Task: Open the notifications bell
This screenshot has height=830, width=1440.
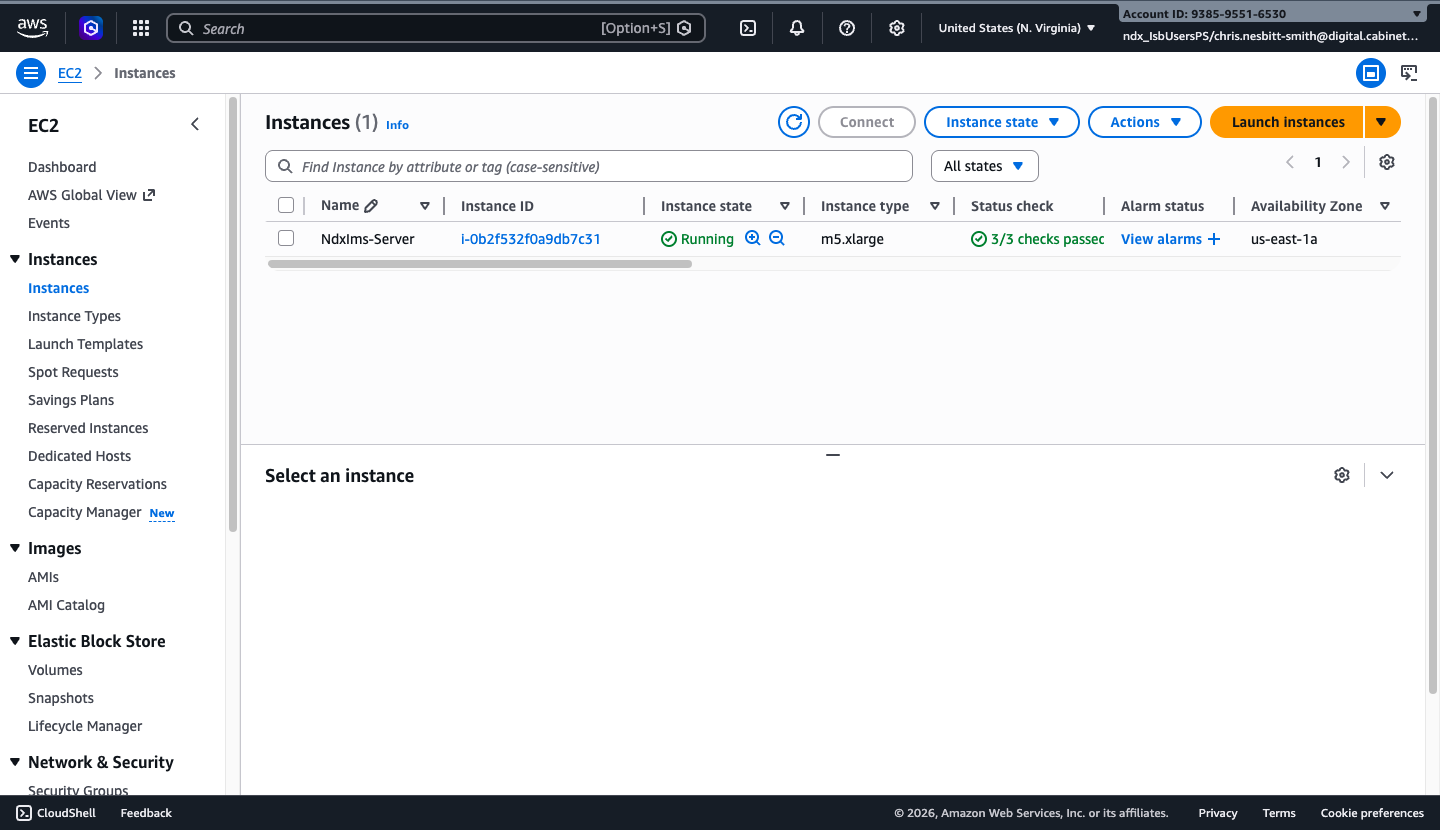Action: coord(796,27)
